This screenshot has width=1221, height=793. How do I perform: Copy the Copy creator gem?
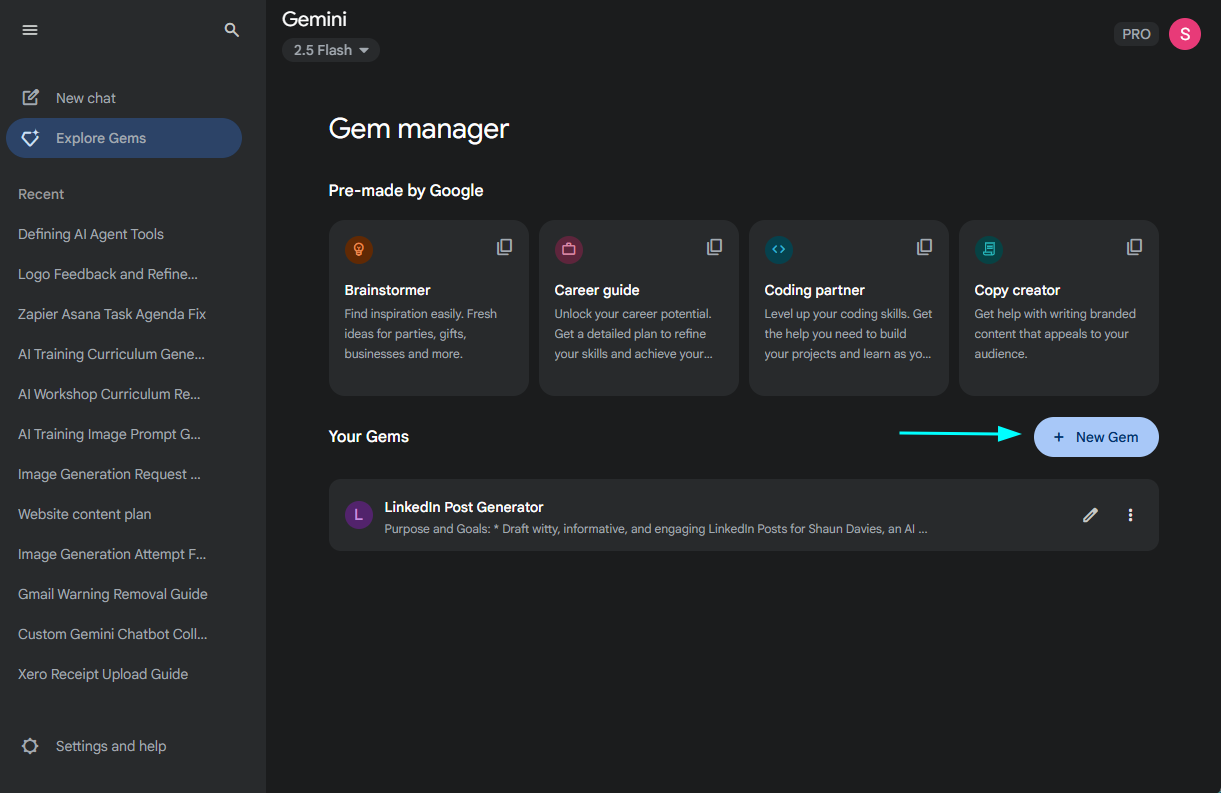click(1135, 246)
